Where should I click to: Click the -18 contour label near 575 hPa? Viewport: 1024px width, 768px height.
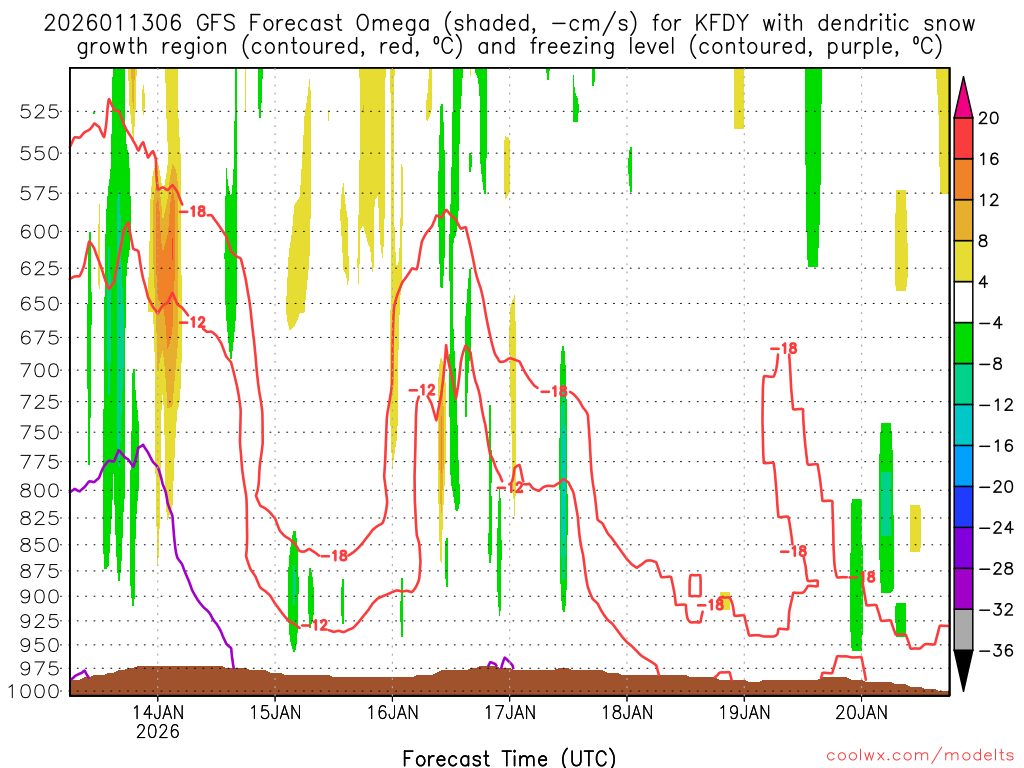193,211
